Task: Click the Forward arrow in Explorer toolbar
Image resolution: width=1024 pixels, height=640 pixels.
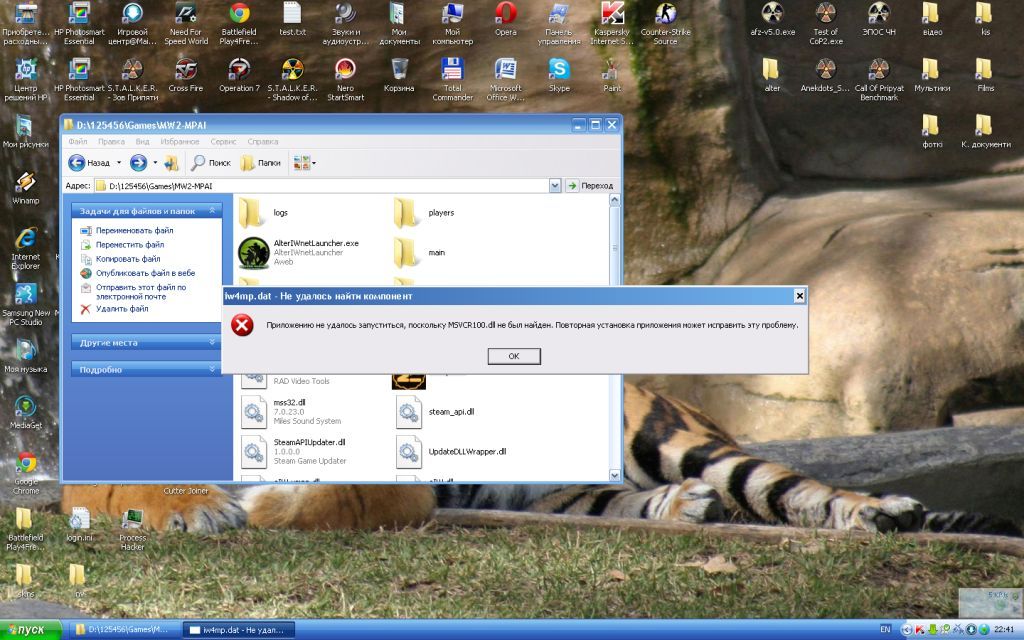Action: pyautogui.click(x=138, y=163)
